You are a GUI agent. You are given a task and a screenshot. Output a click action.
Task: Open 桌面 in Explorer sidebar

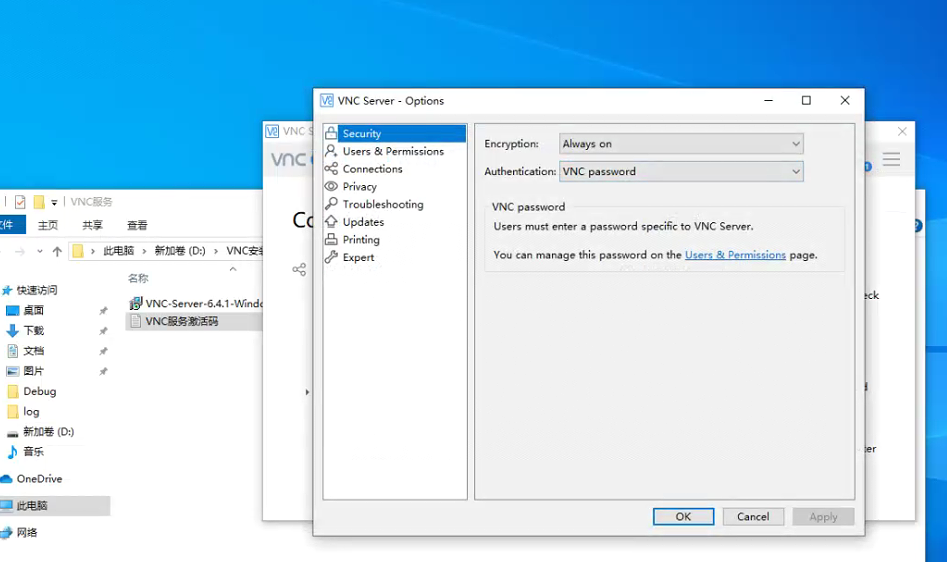tap(33, 310)
